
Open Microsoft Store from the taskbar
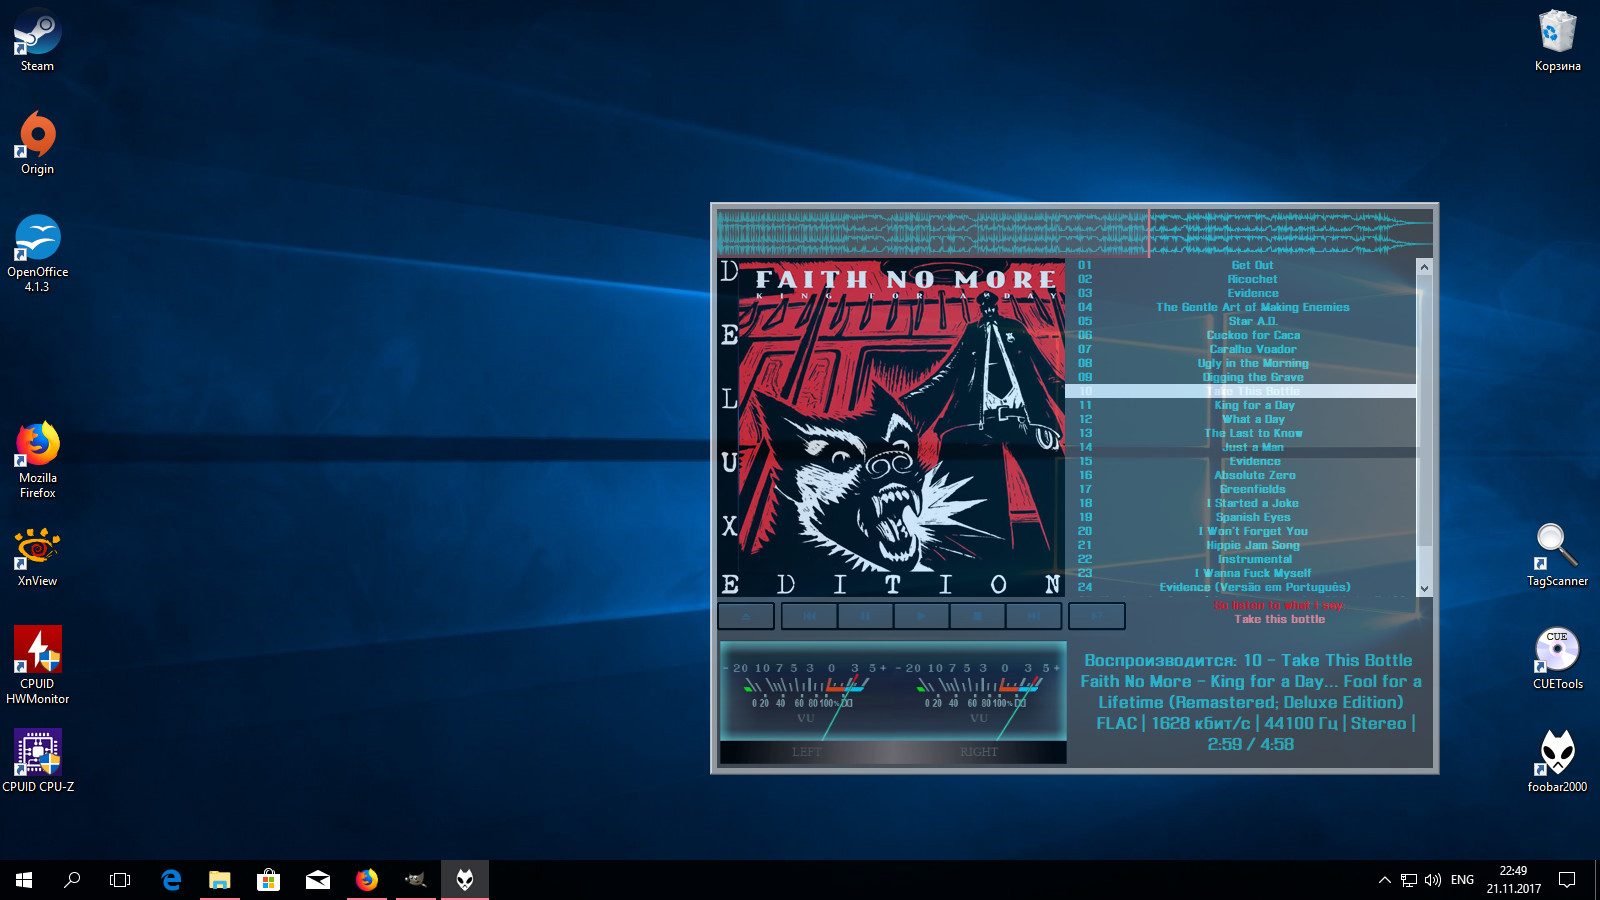(268, 880)
